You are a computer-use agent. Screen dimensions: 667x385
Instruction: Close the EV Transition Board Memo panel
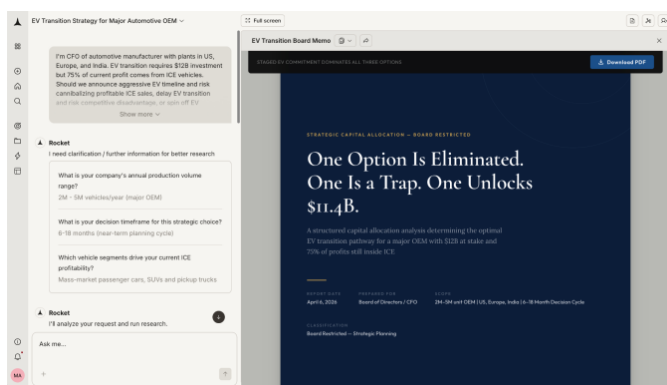659,41
